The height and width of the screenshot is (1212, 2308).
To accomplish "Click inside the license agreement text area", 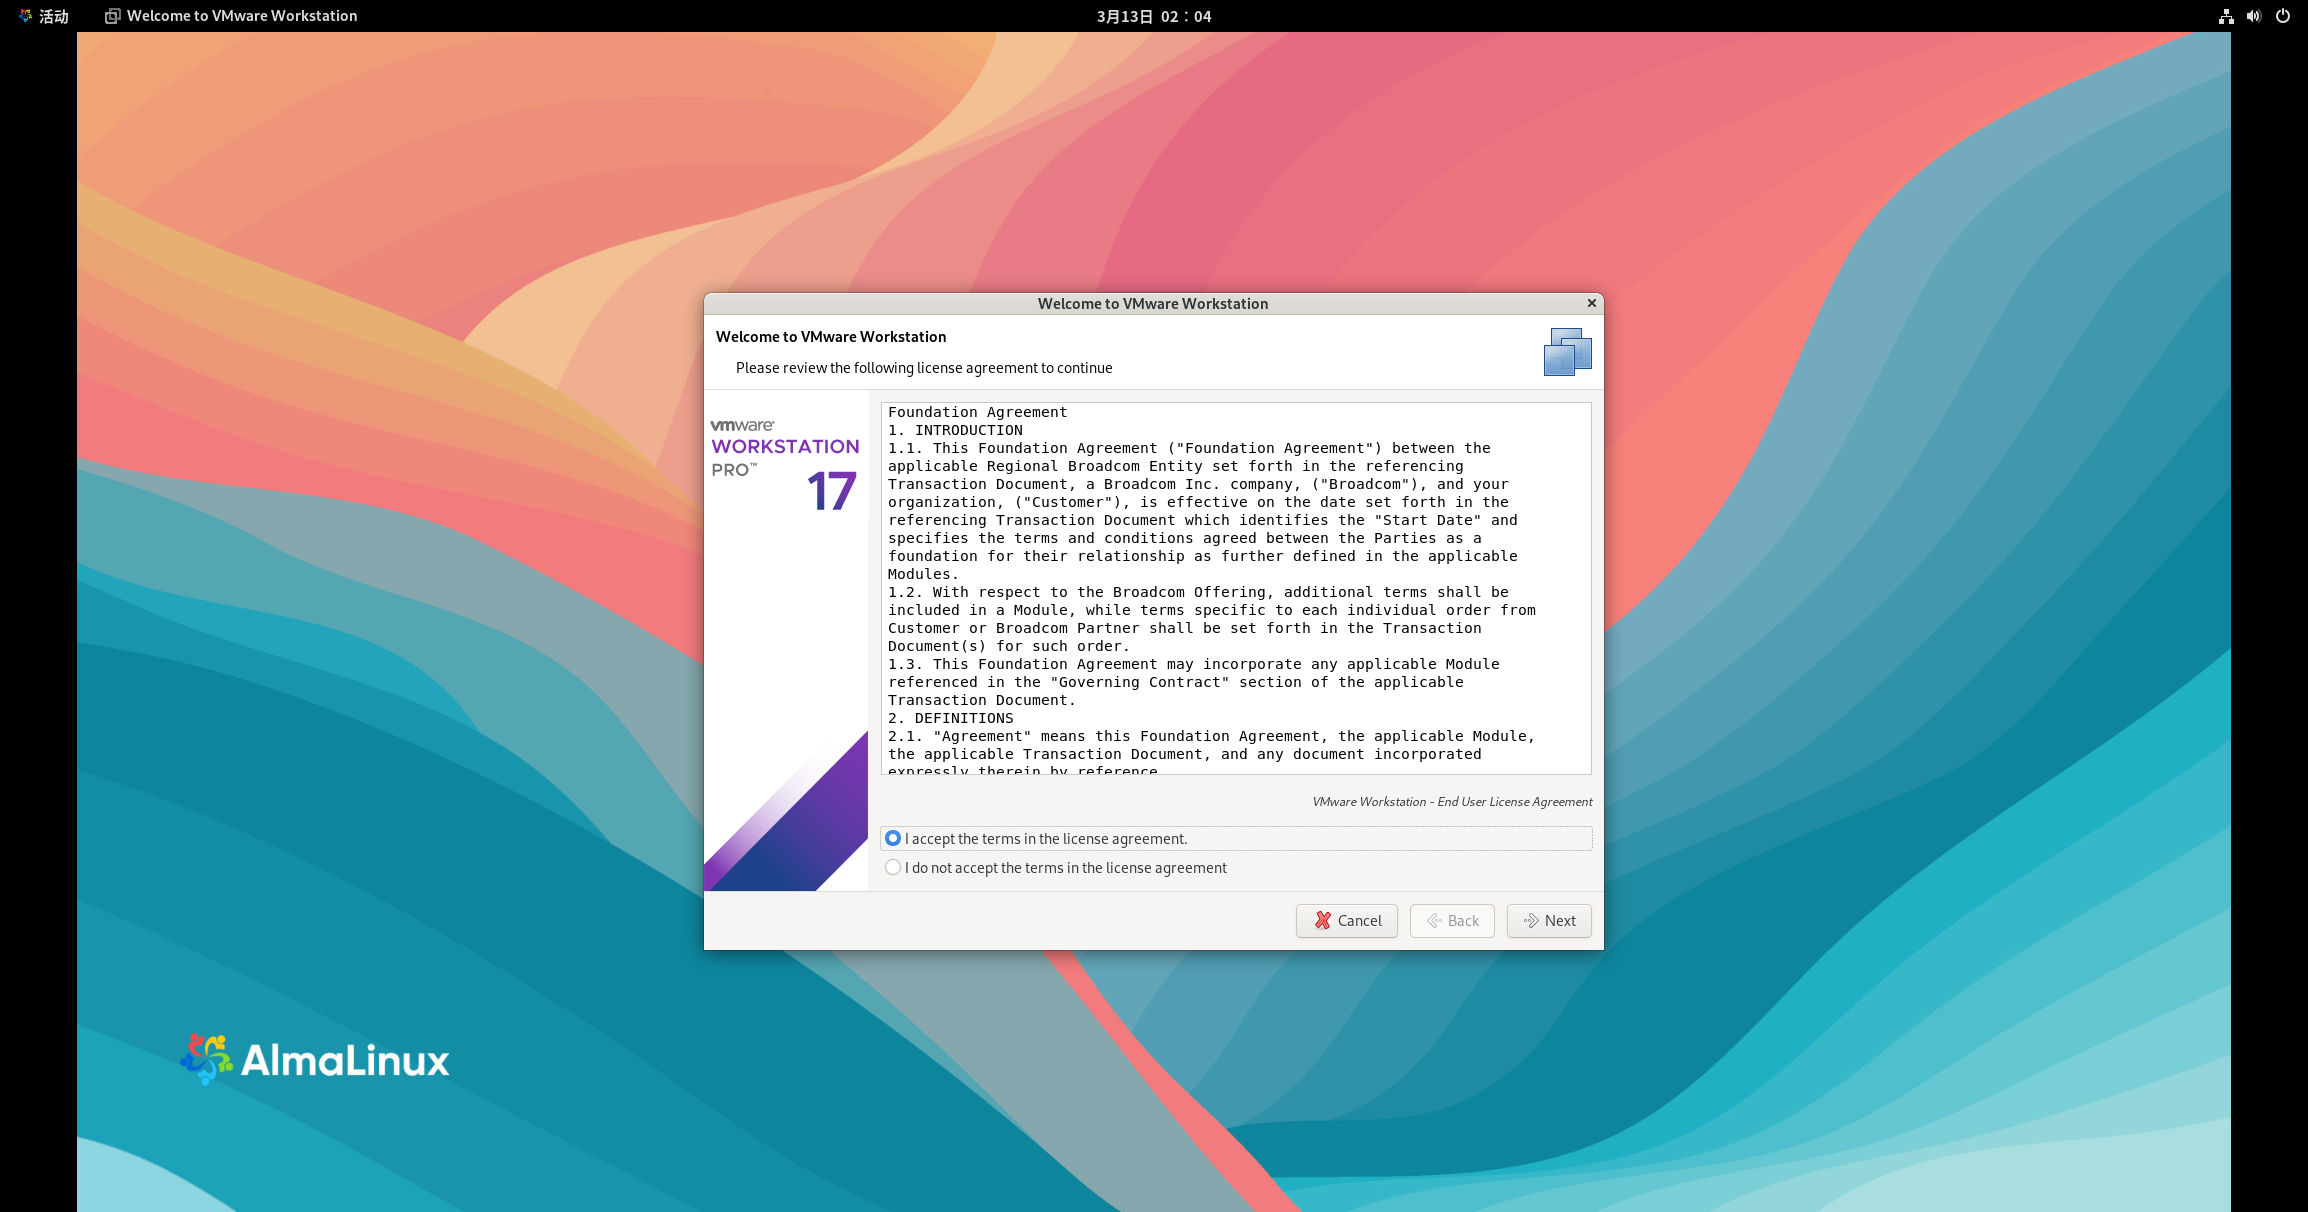I will (x=1235, y=588).
